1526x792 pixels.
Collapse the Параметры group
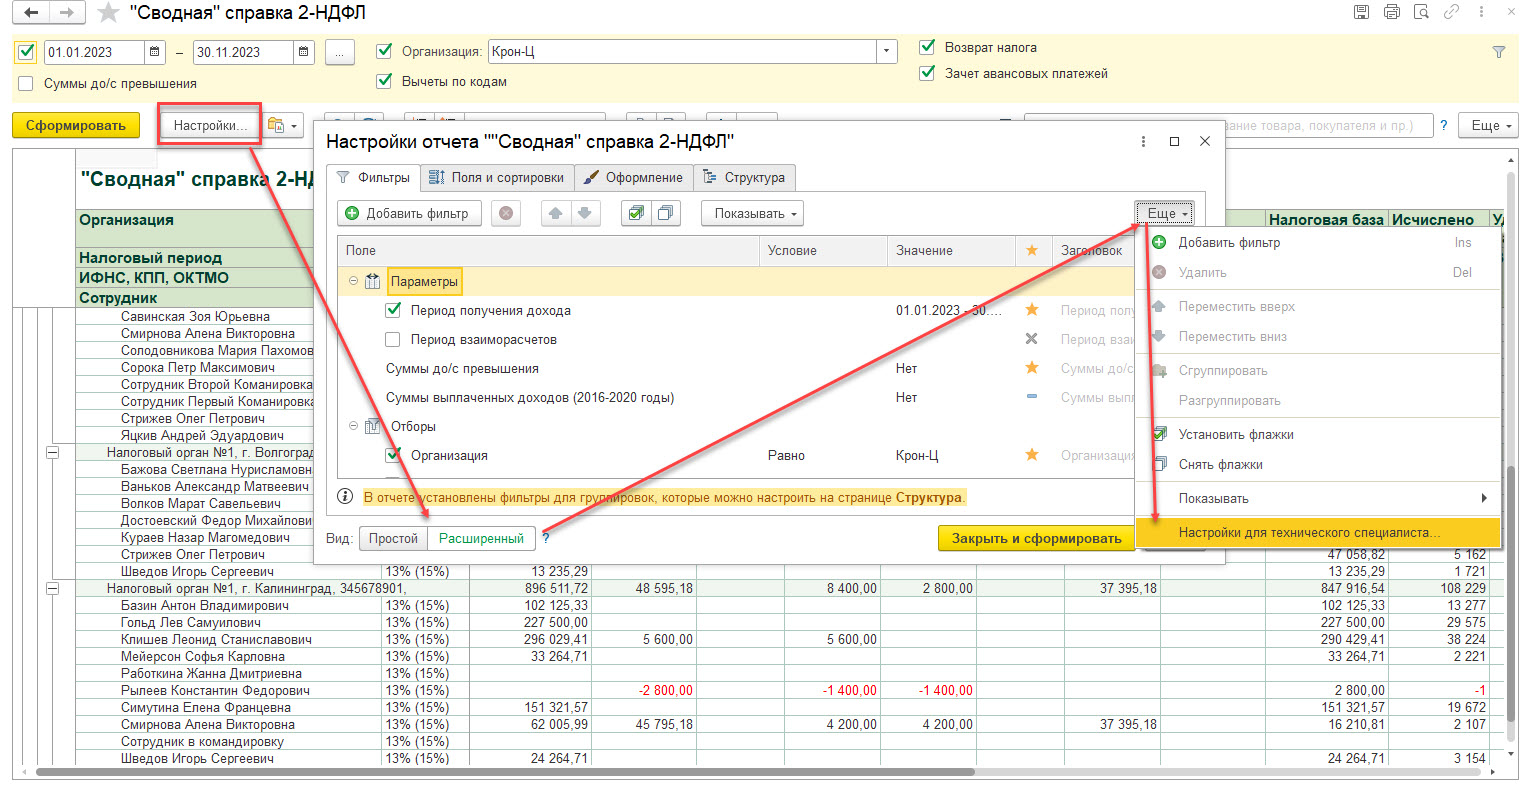[x=353, y=281]
